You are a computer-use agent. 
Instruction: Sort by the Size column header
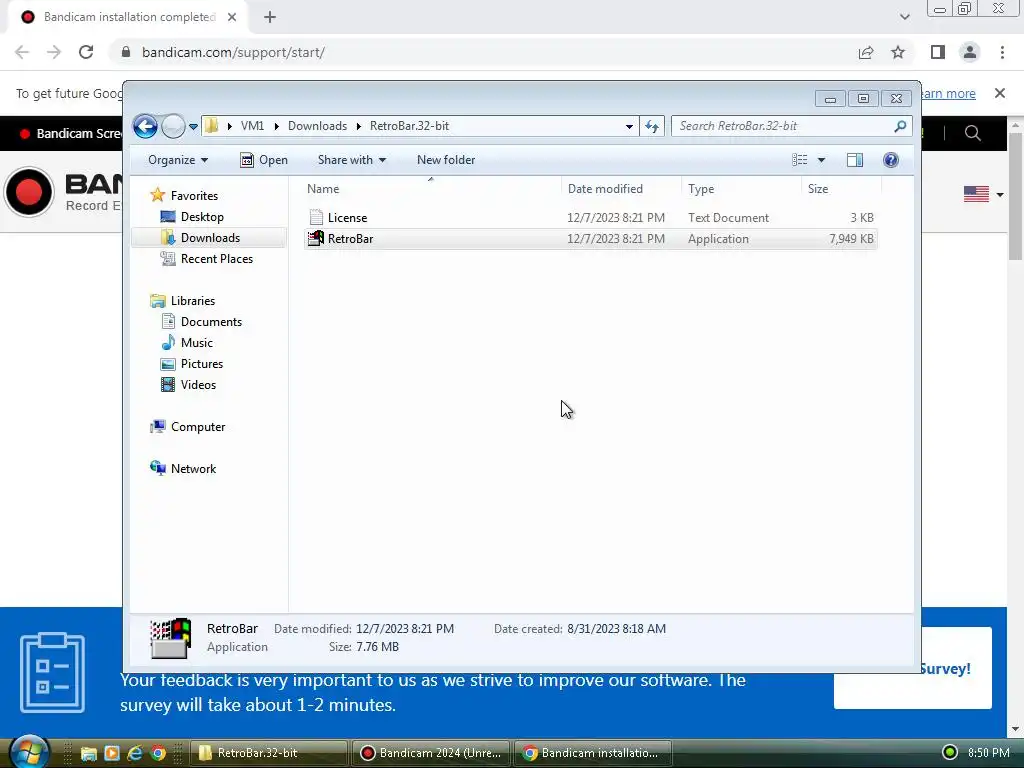pos(841,189)
